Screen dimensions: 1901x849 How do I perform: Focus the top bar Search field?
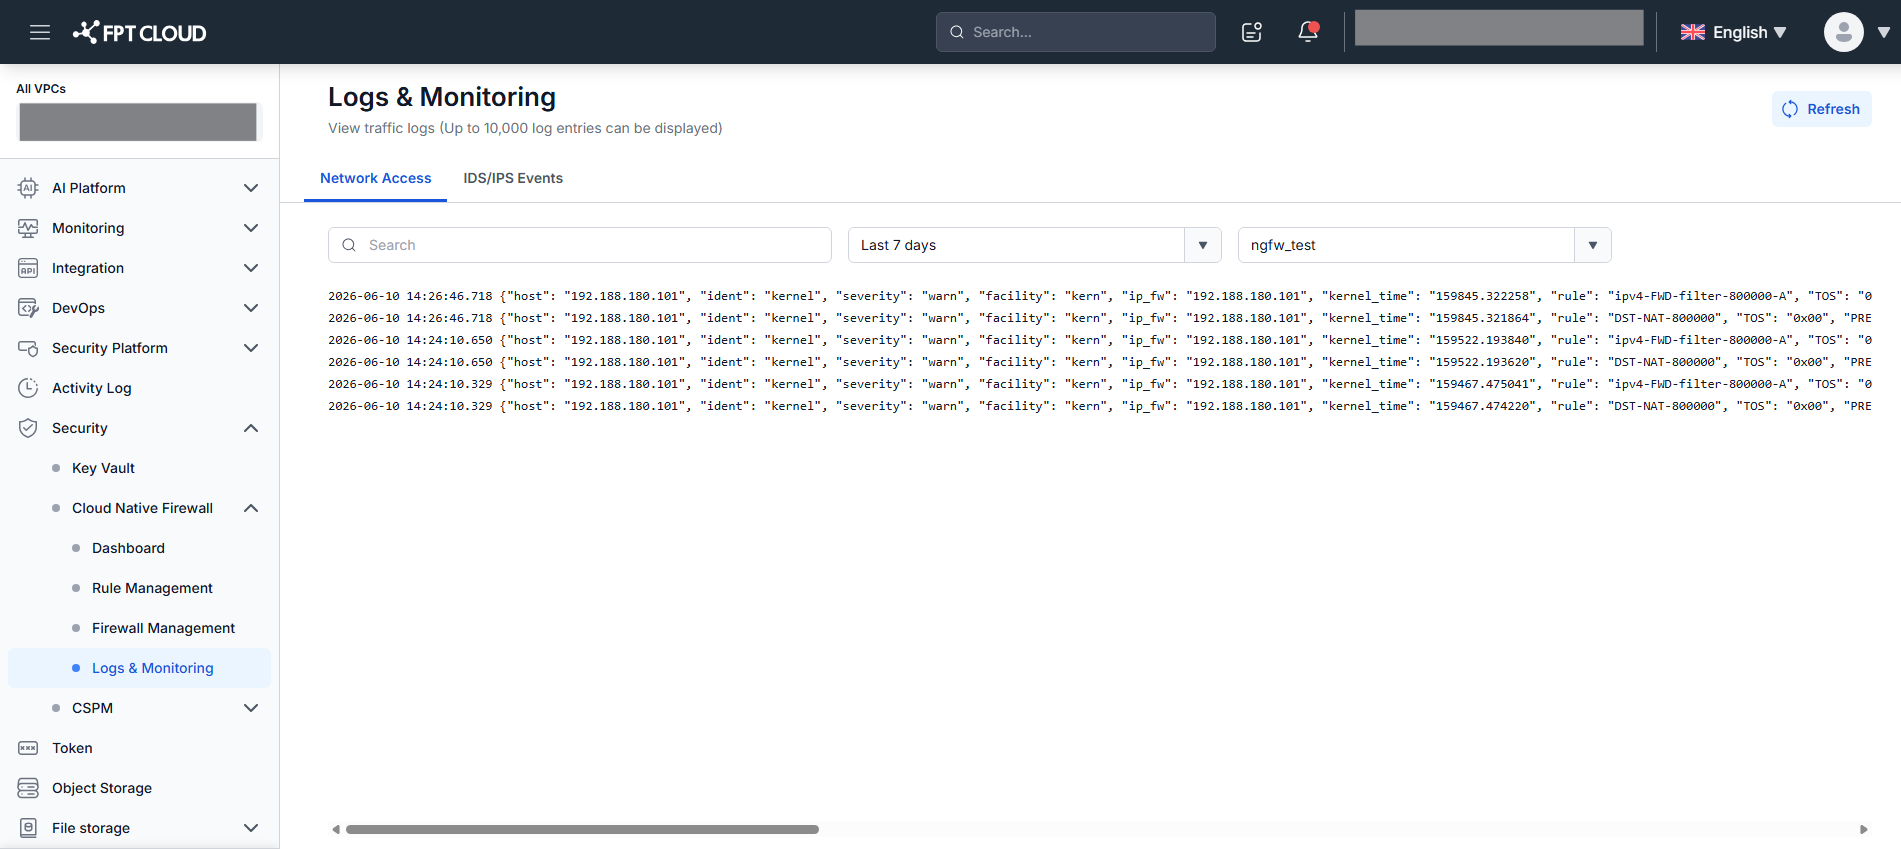pyautogui.click(x=1076, y=32)
